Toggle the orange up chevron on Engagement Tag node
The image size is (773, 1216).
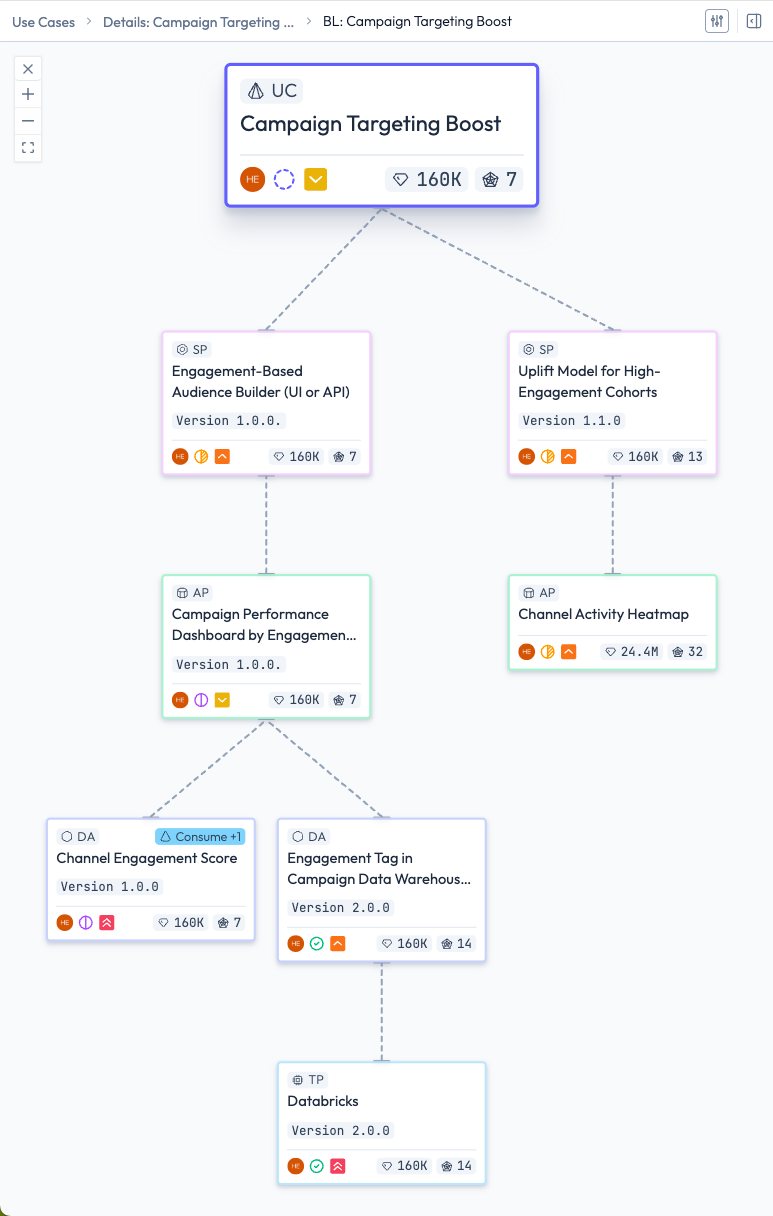click(x=338, y=943)
